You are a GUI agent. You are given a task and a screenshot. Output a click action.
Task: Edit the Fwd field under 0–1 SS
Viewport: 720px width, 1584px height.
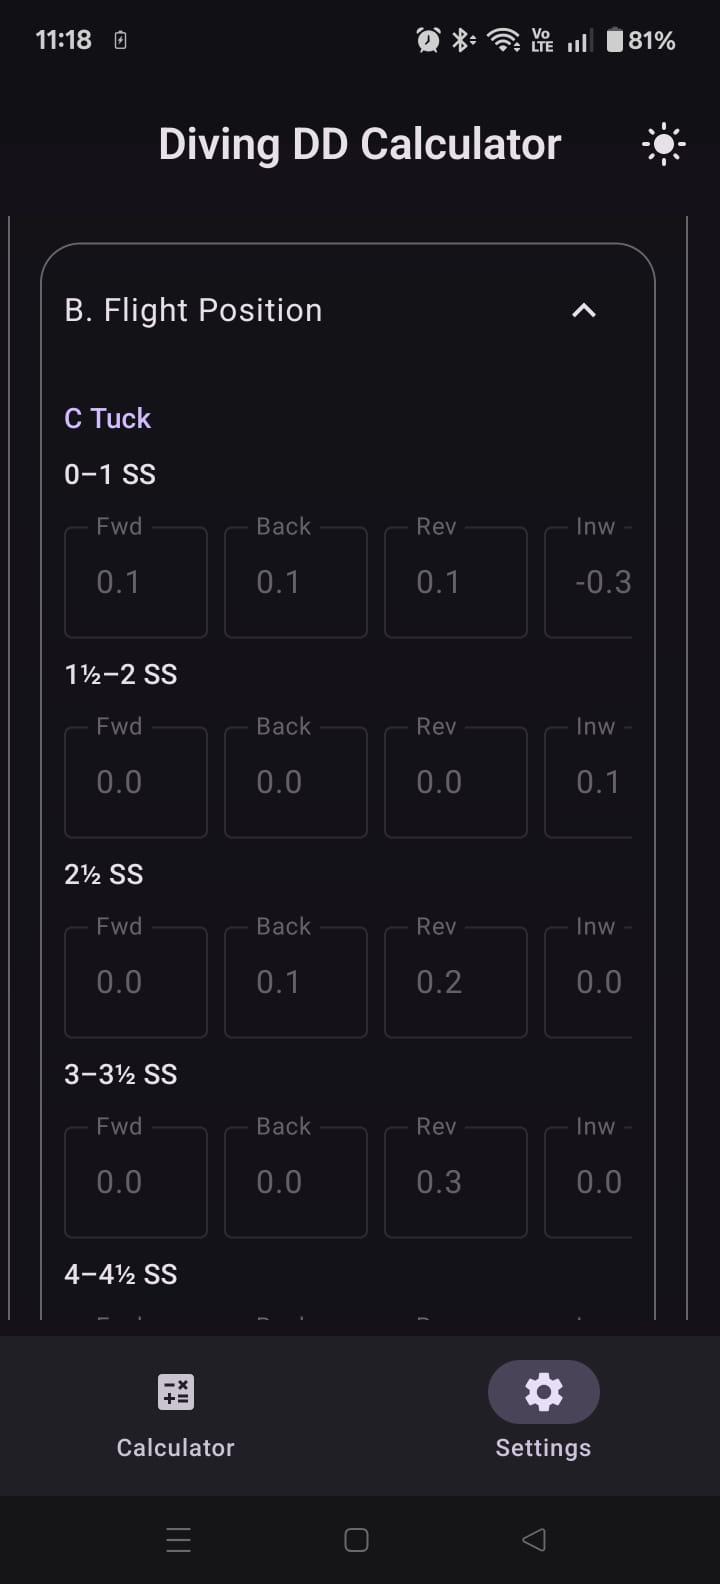136,582
